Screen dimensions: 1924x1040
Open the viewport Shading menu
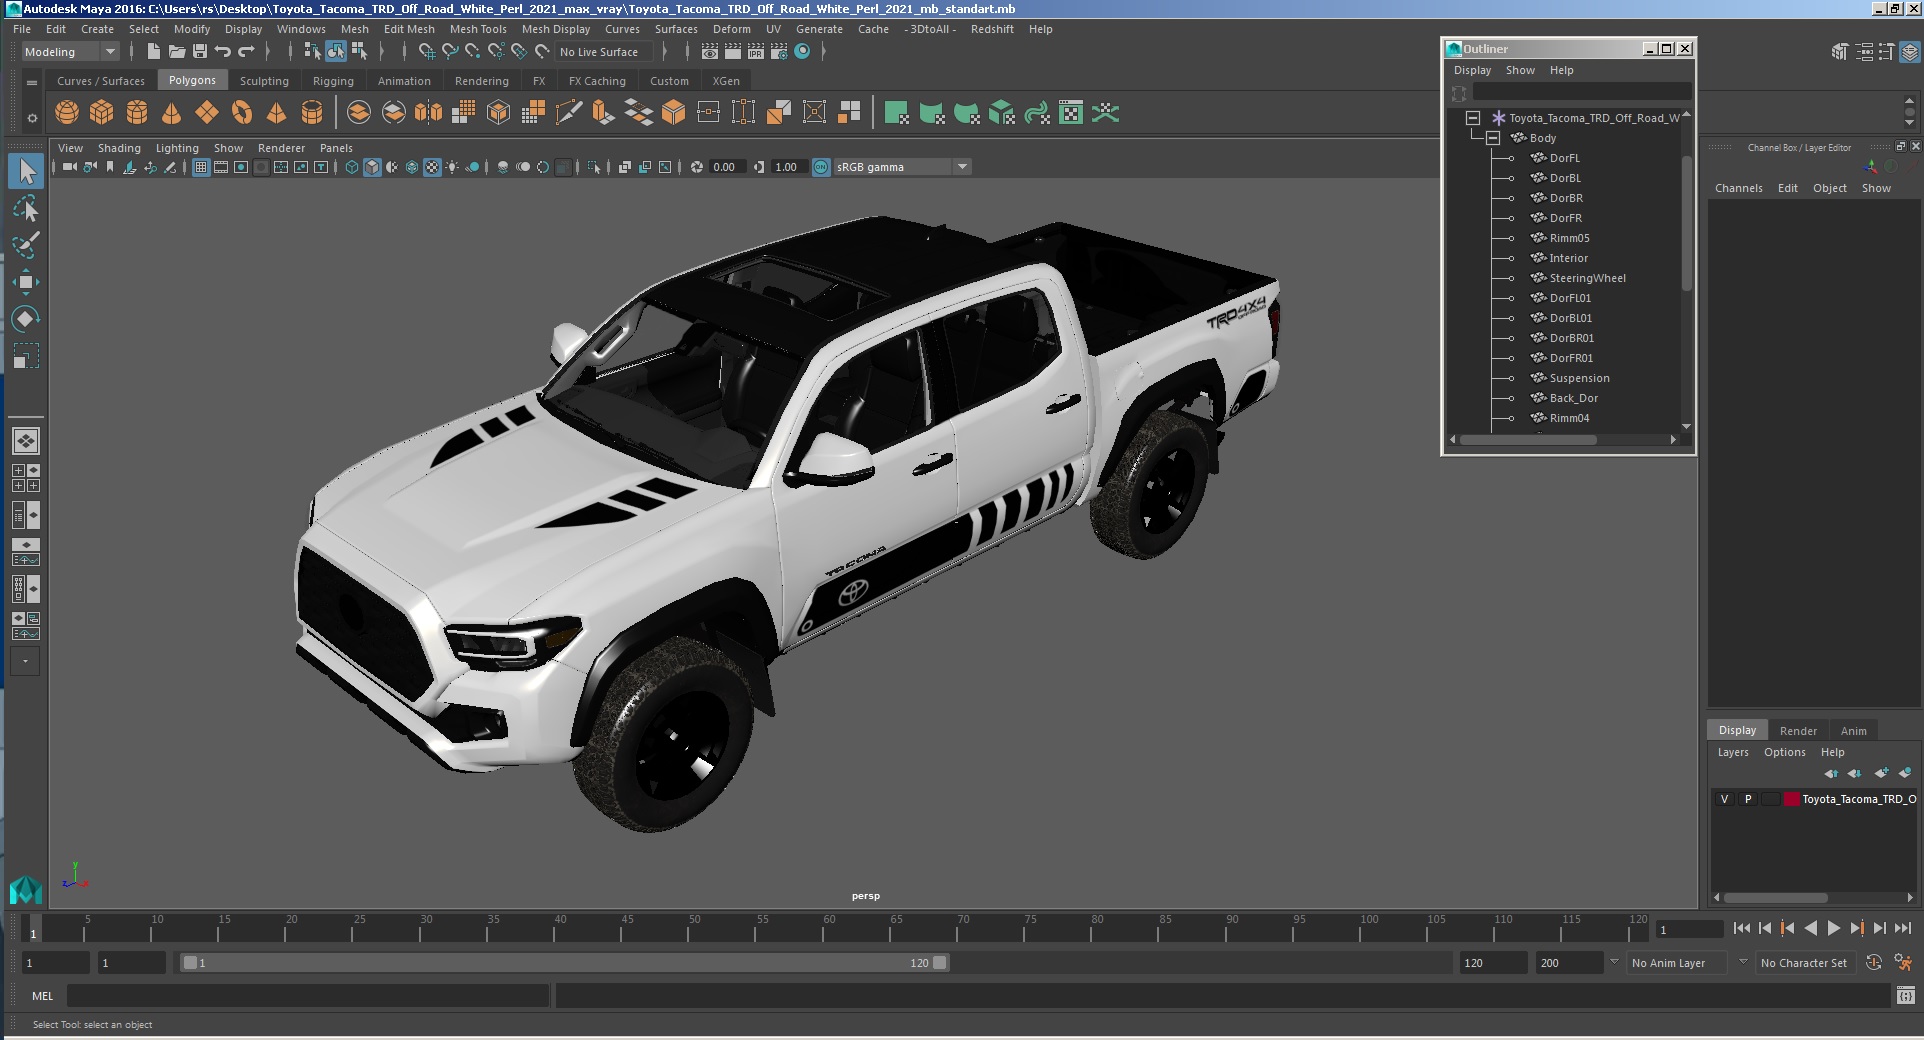click(119, 148)
